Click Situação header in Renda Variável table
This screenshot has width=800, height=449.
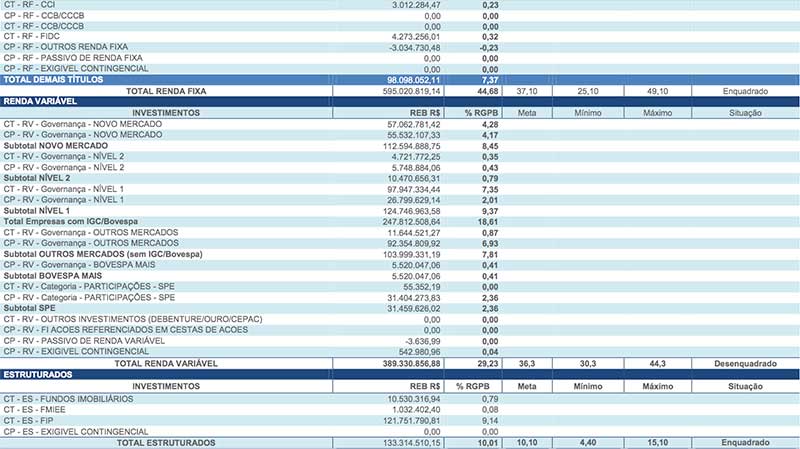click(x=745, y=114)
